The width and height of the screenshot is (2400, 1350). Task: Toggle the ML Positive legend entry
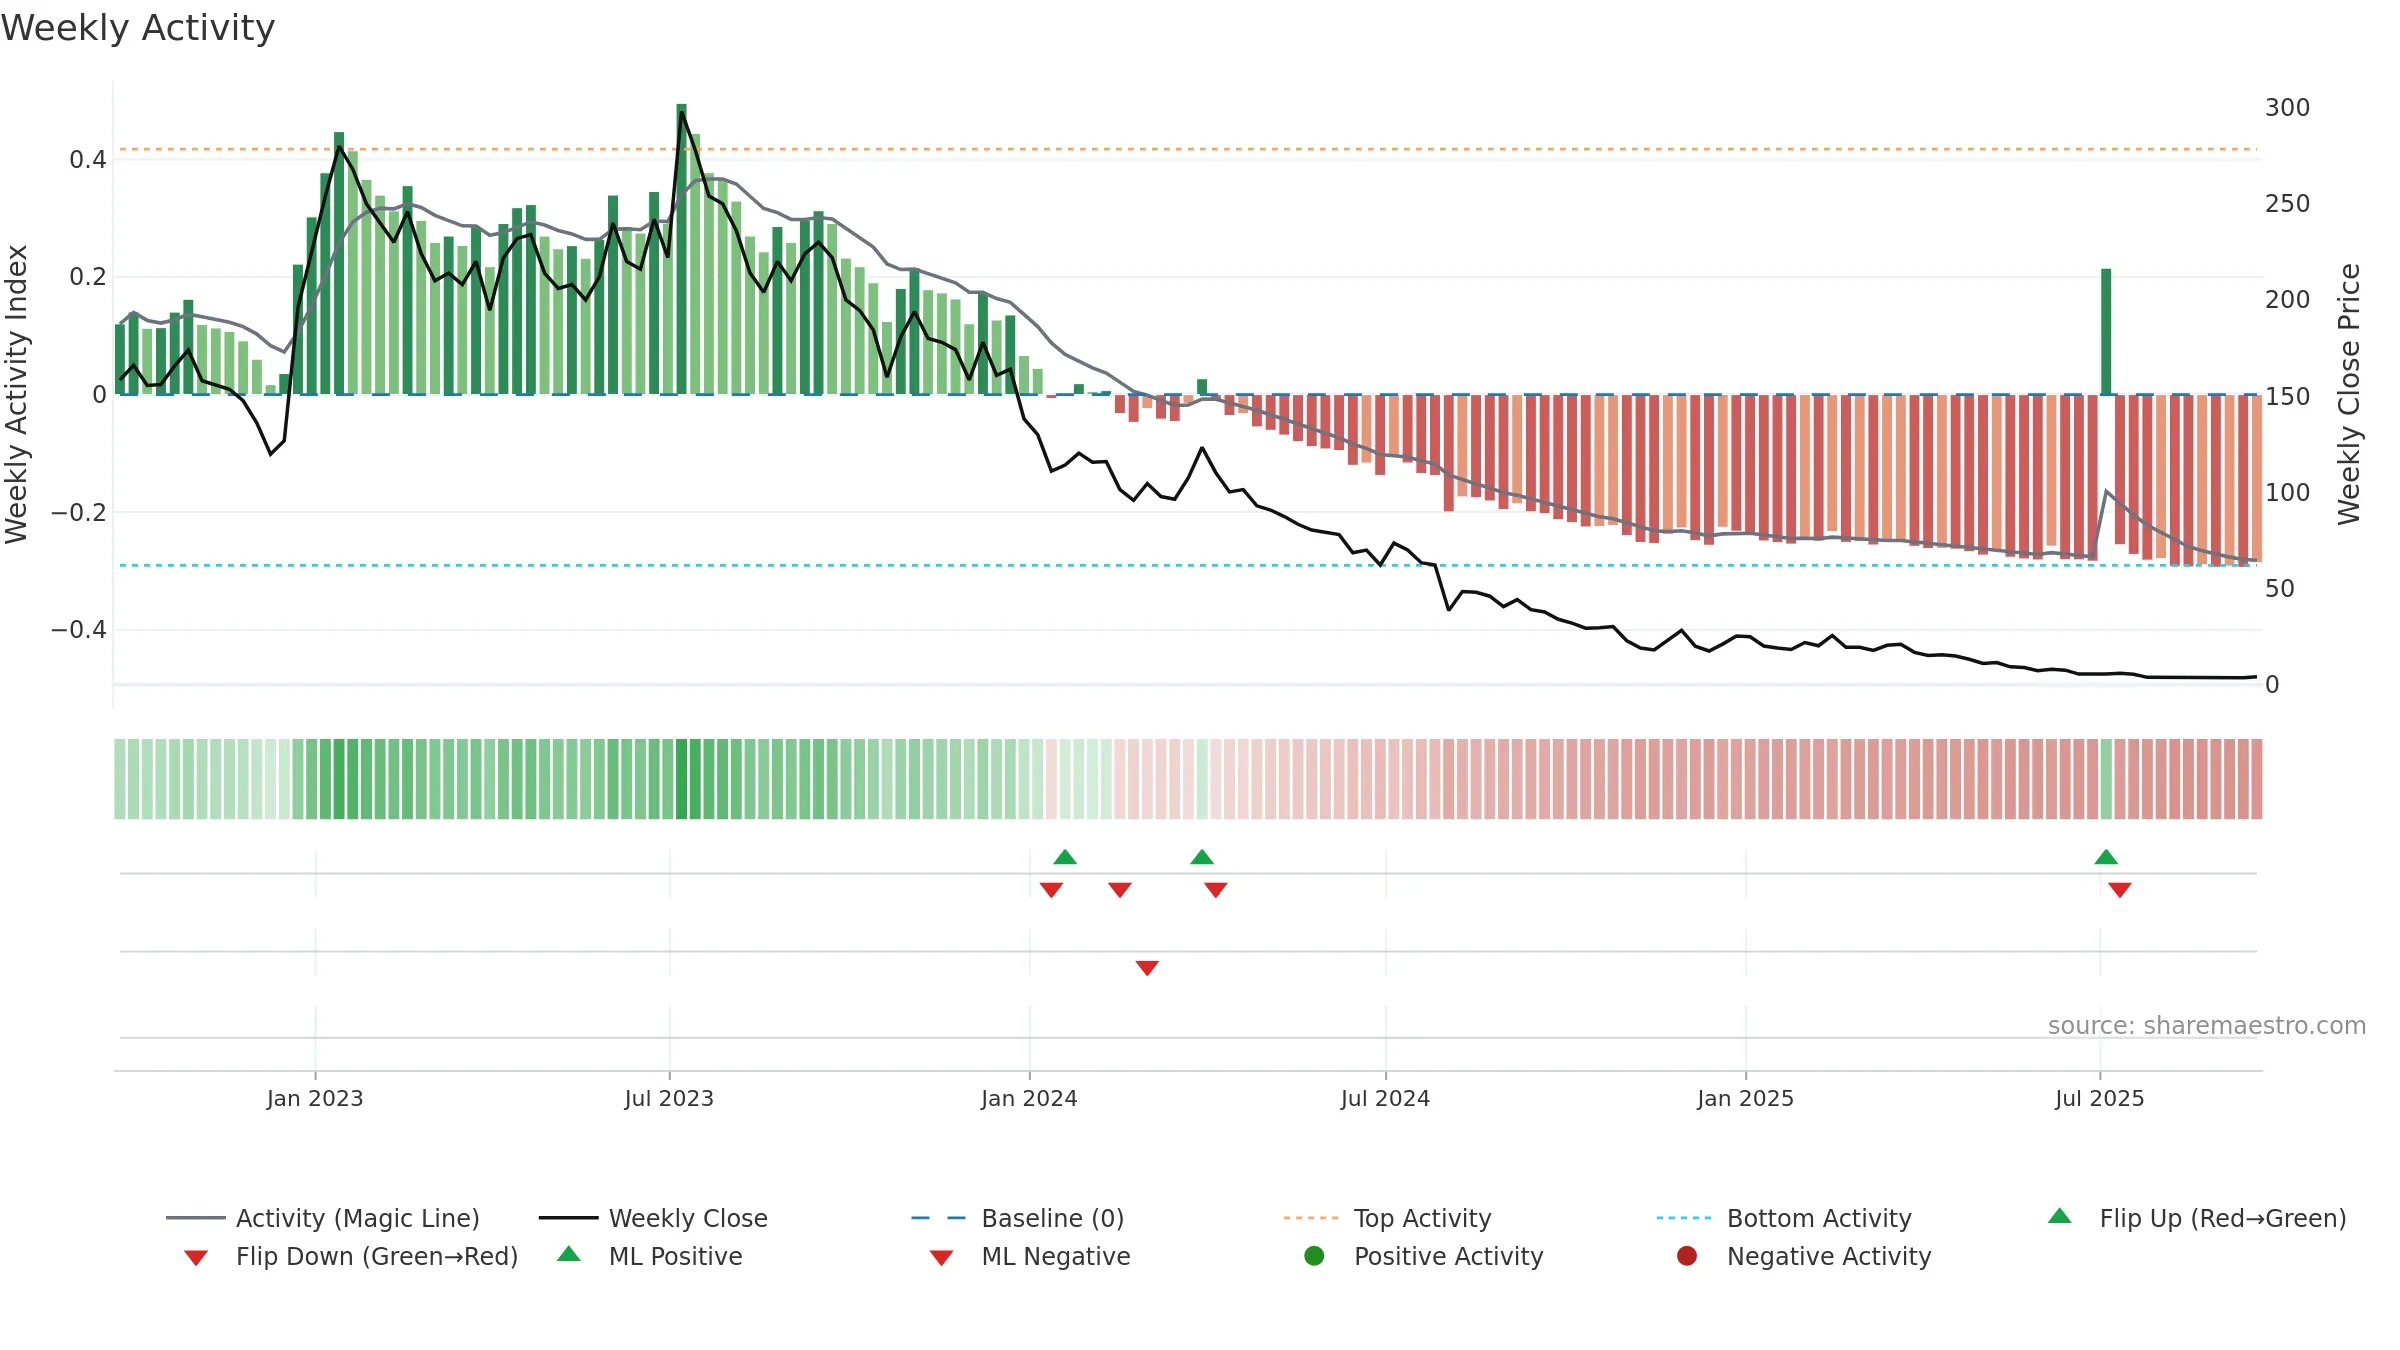[x=650, y=1256]
